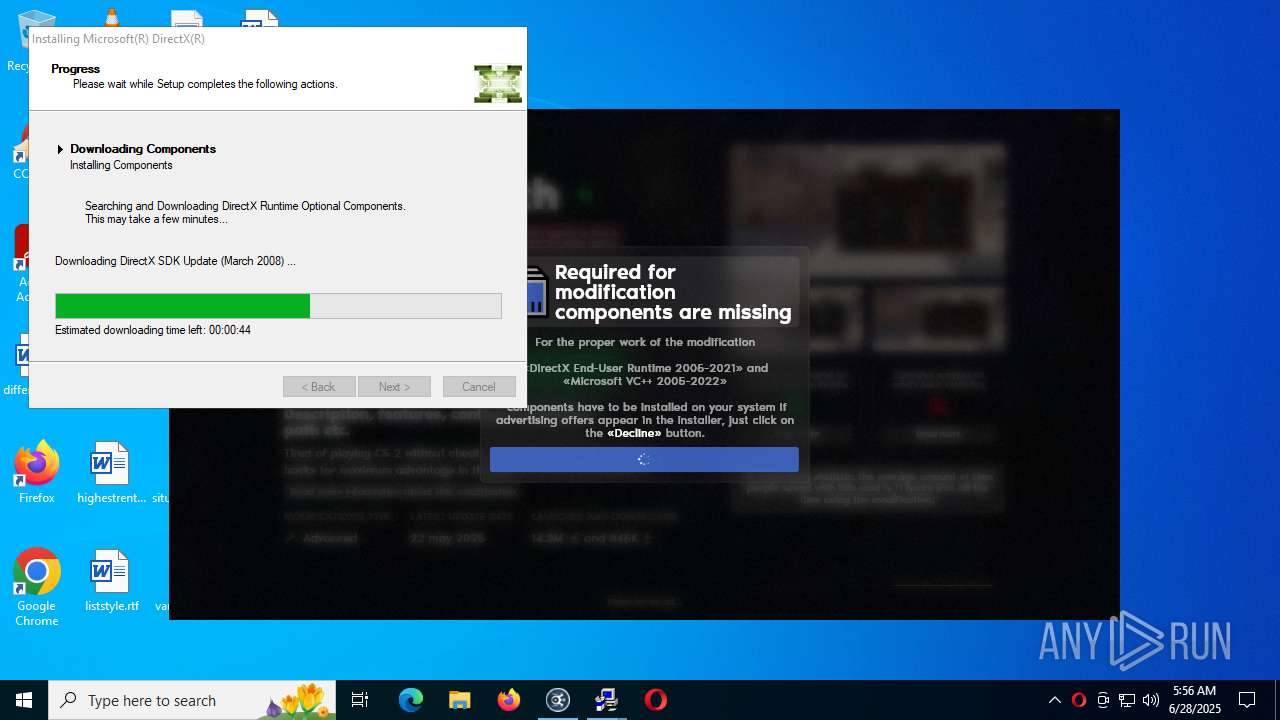1280x720 pixels.
Task: Switch to DirectX setup taskbar icon
Action: point(606,700)
